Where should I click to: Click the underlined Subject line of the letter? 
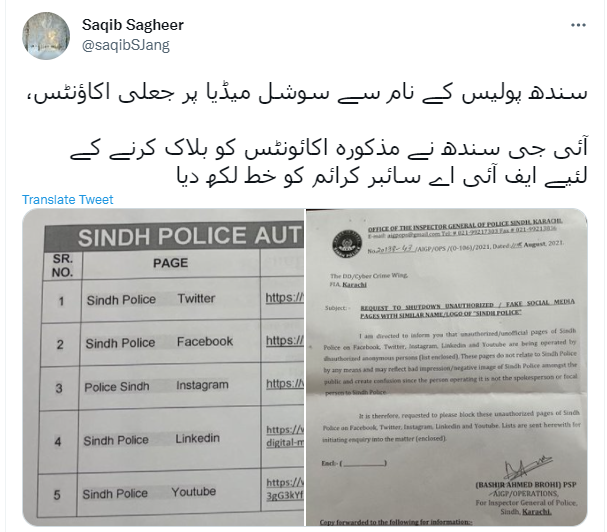(467, 309)
